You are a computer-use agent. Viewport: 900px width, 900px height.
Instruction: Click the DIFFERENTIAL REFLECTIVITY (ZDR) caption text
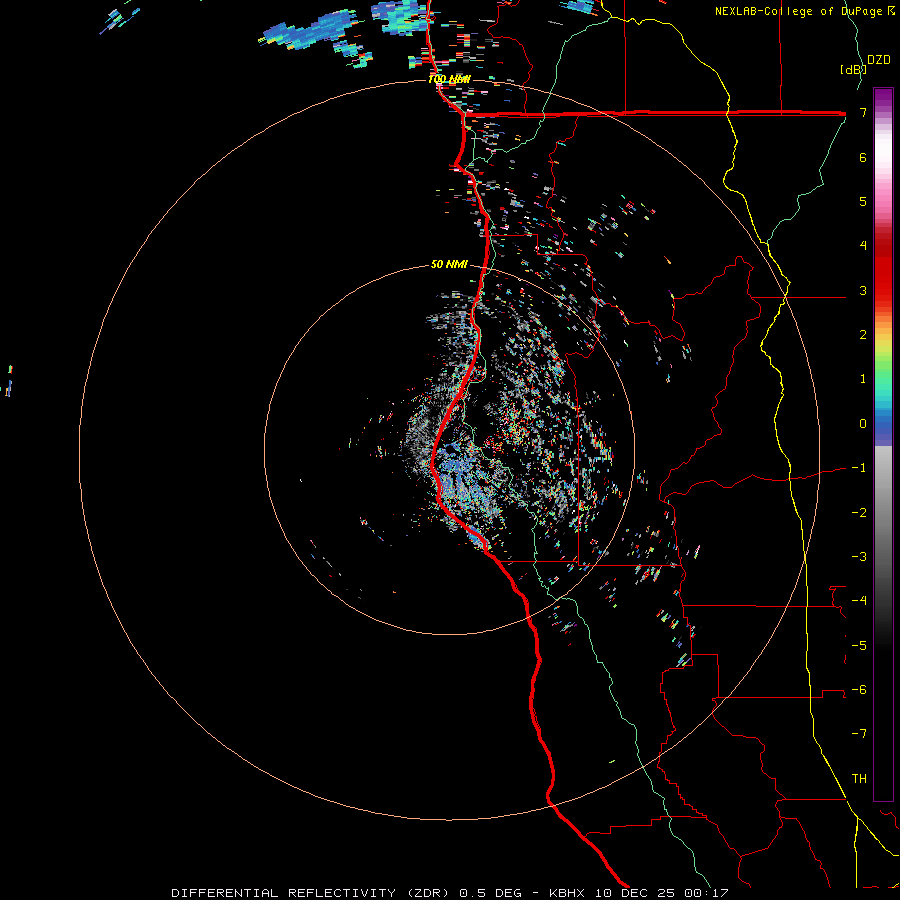(312, 893)
